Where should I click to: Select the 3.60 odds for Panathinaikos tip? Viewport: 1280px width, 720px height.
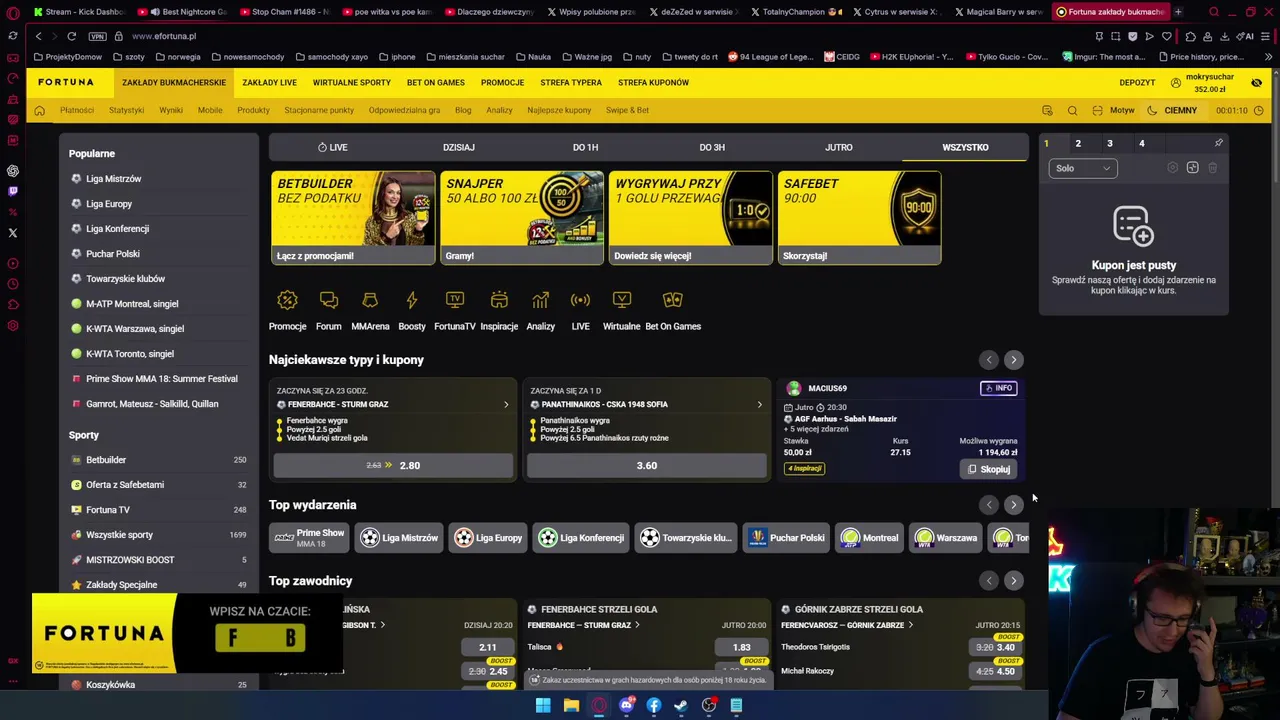(x=647, y=465)
